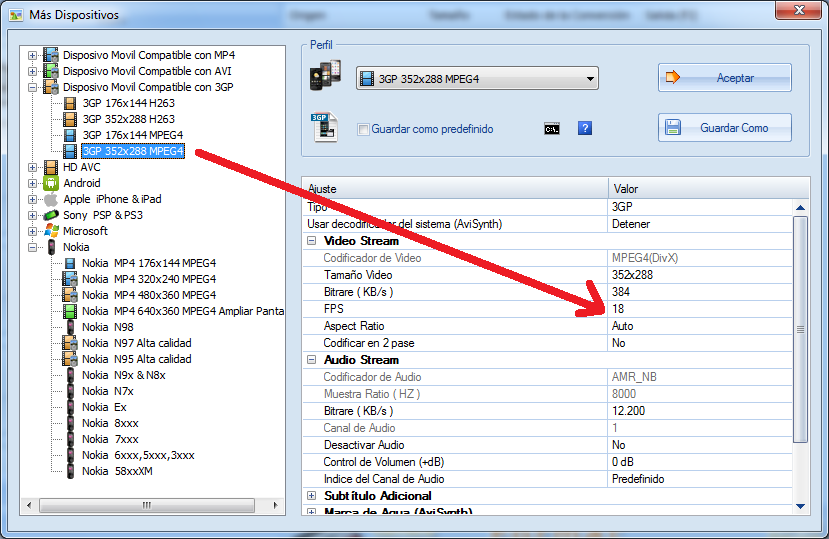Click the Microsoft Windows flag icon
Screen dimensions: 829x539
tap(51, 231)
